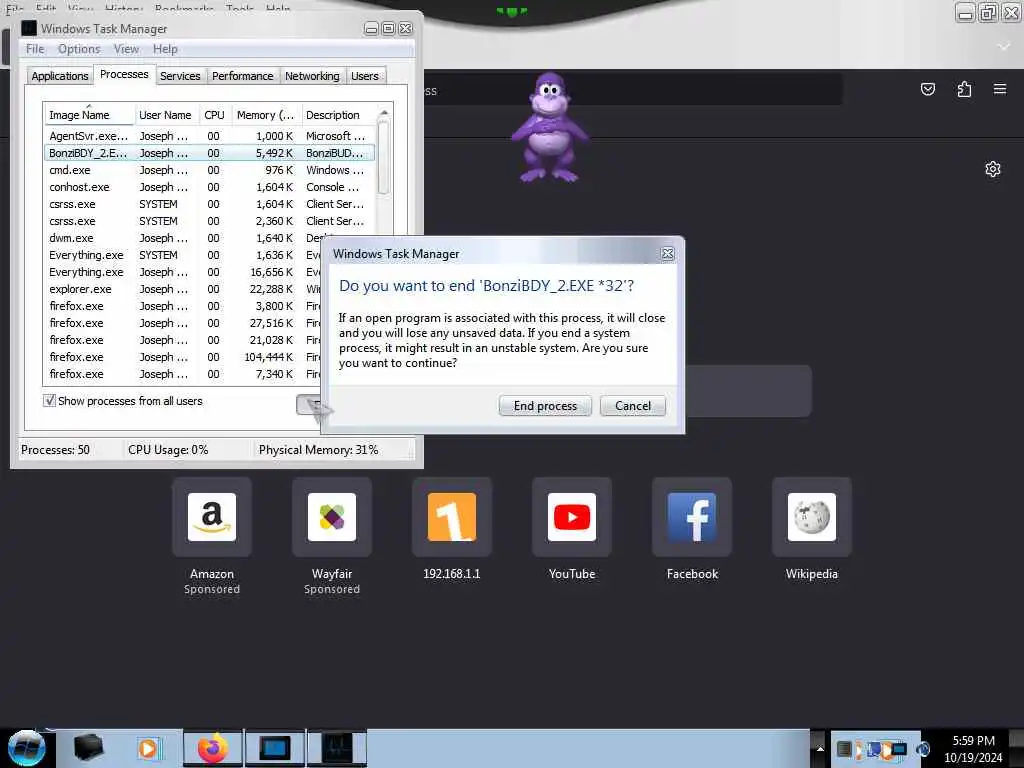Screen dimensions: 1024x768
Task: Open the Windows Start orb
Action: coord(26,748)
